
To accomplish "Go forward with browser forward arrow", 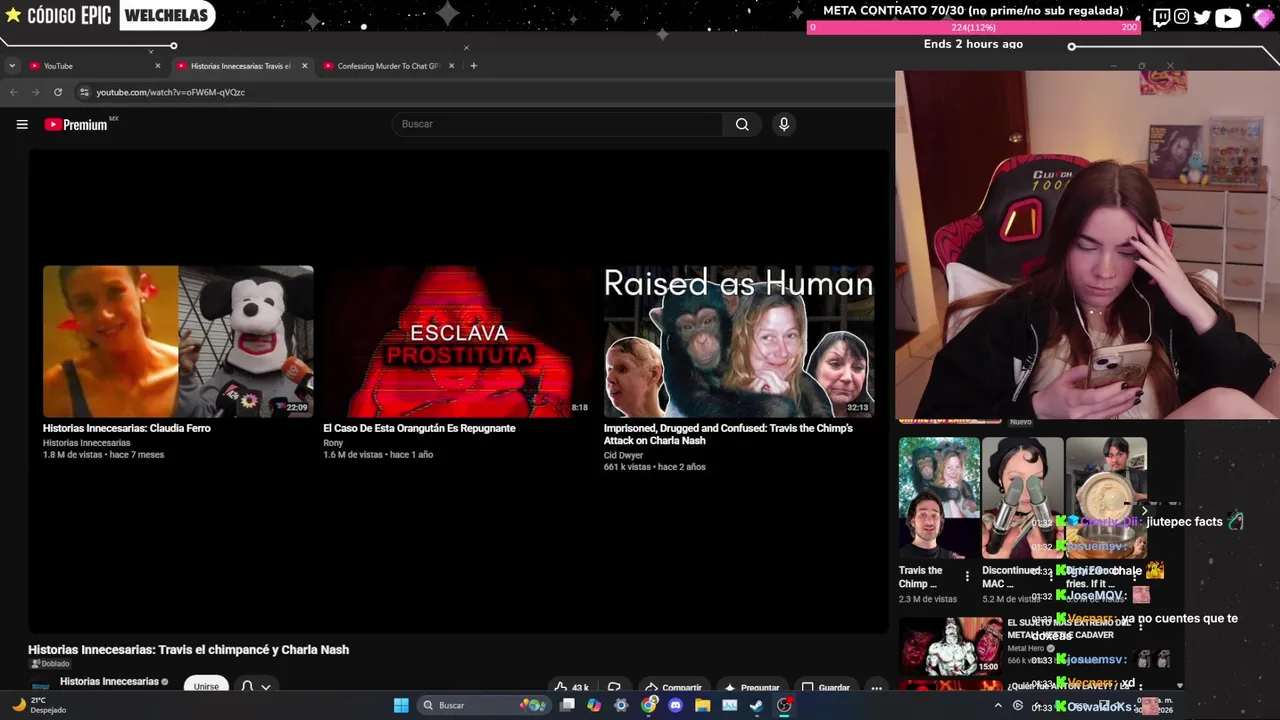I will tap(35, 92).
